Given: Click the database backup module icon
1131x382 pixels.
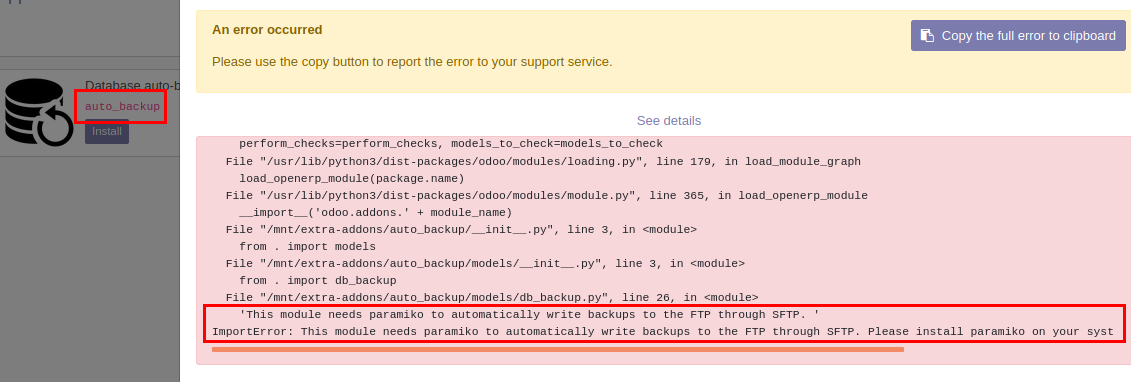Looking at the screenshot, I should pyautogui.click(x=38, y=112).
